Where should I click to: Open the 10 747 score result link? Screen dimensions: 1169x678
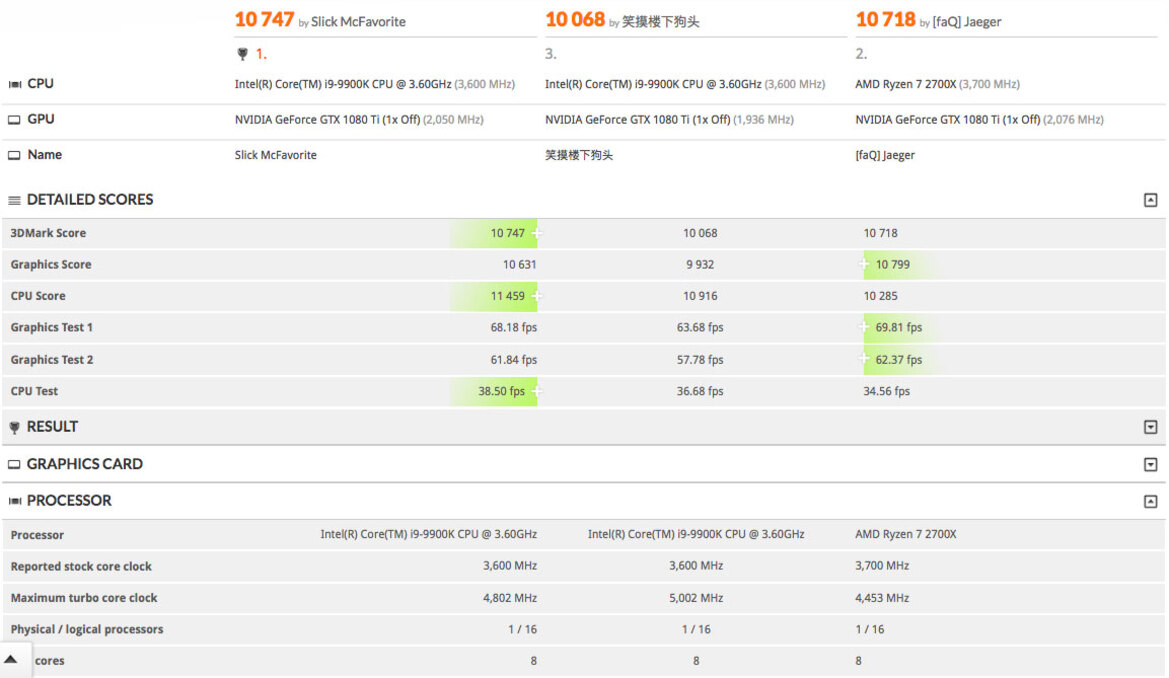[x=265, y=19]
